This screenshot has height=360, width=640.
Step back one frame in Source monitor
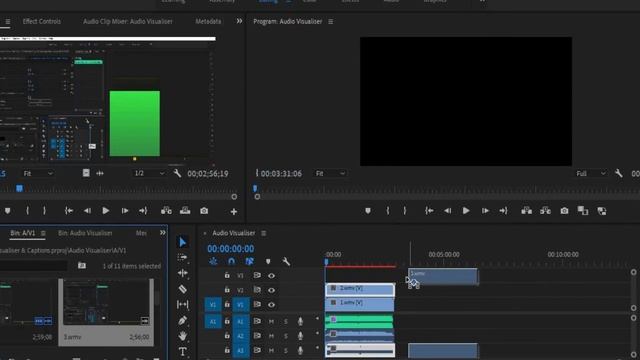(87, 211)
